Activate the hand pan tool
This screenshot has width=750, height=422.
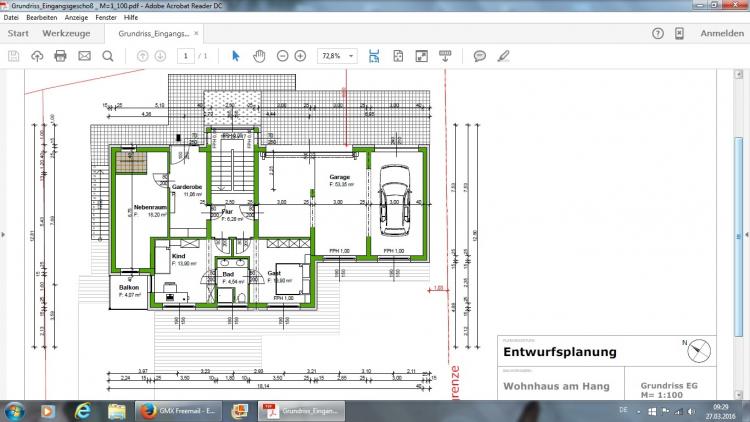(259, 56)
